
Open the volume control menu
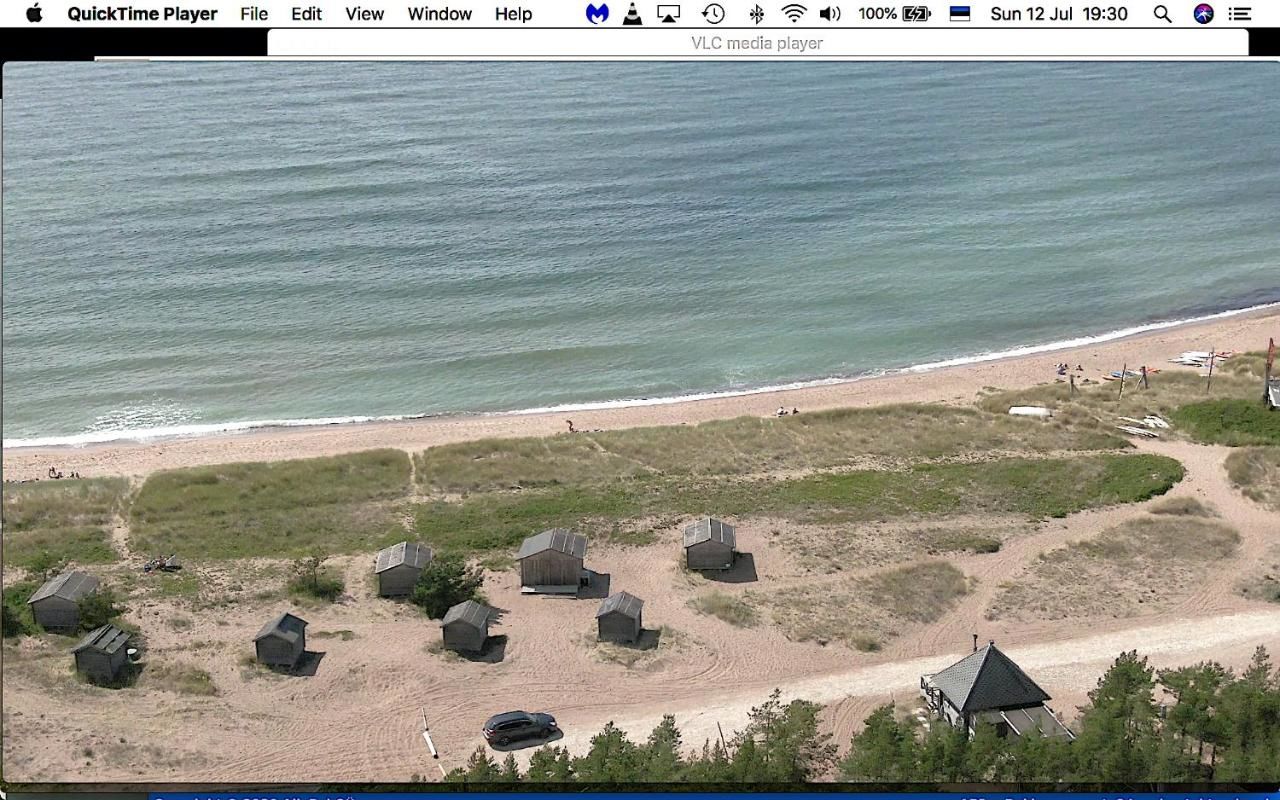point(830,14)
